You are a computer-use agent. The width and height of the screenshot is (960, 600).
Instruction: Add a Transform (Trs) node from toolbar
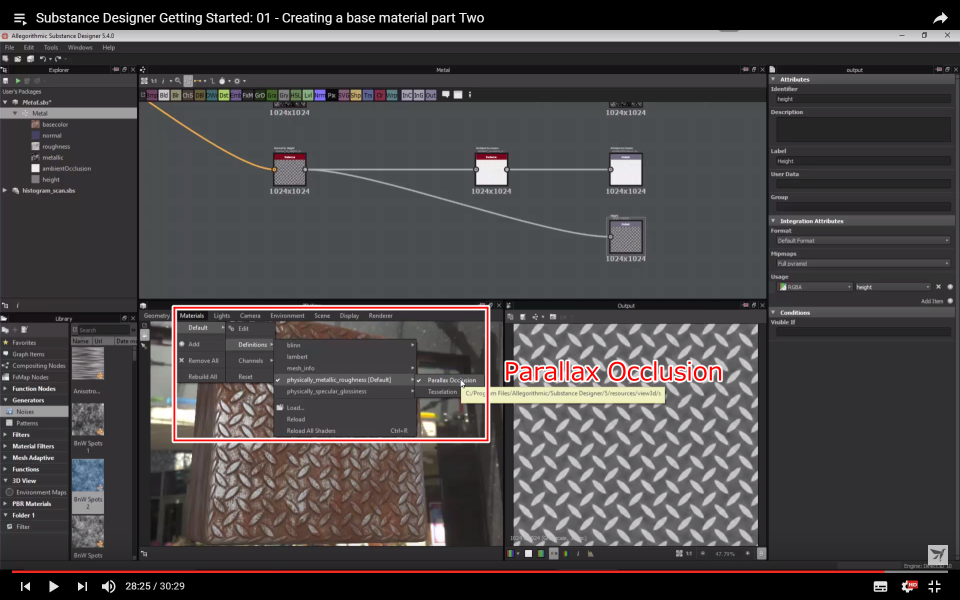(368, 96)
